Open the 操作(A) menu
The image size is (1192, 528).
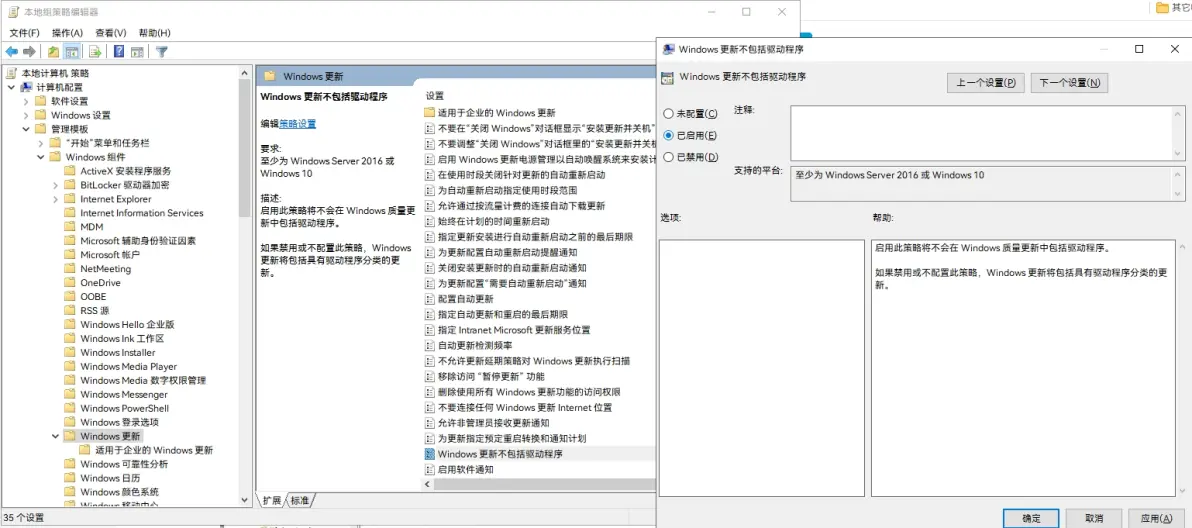(x=67, y=33)
